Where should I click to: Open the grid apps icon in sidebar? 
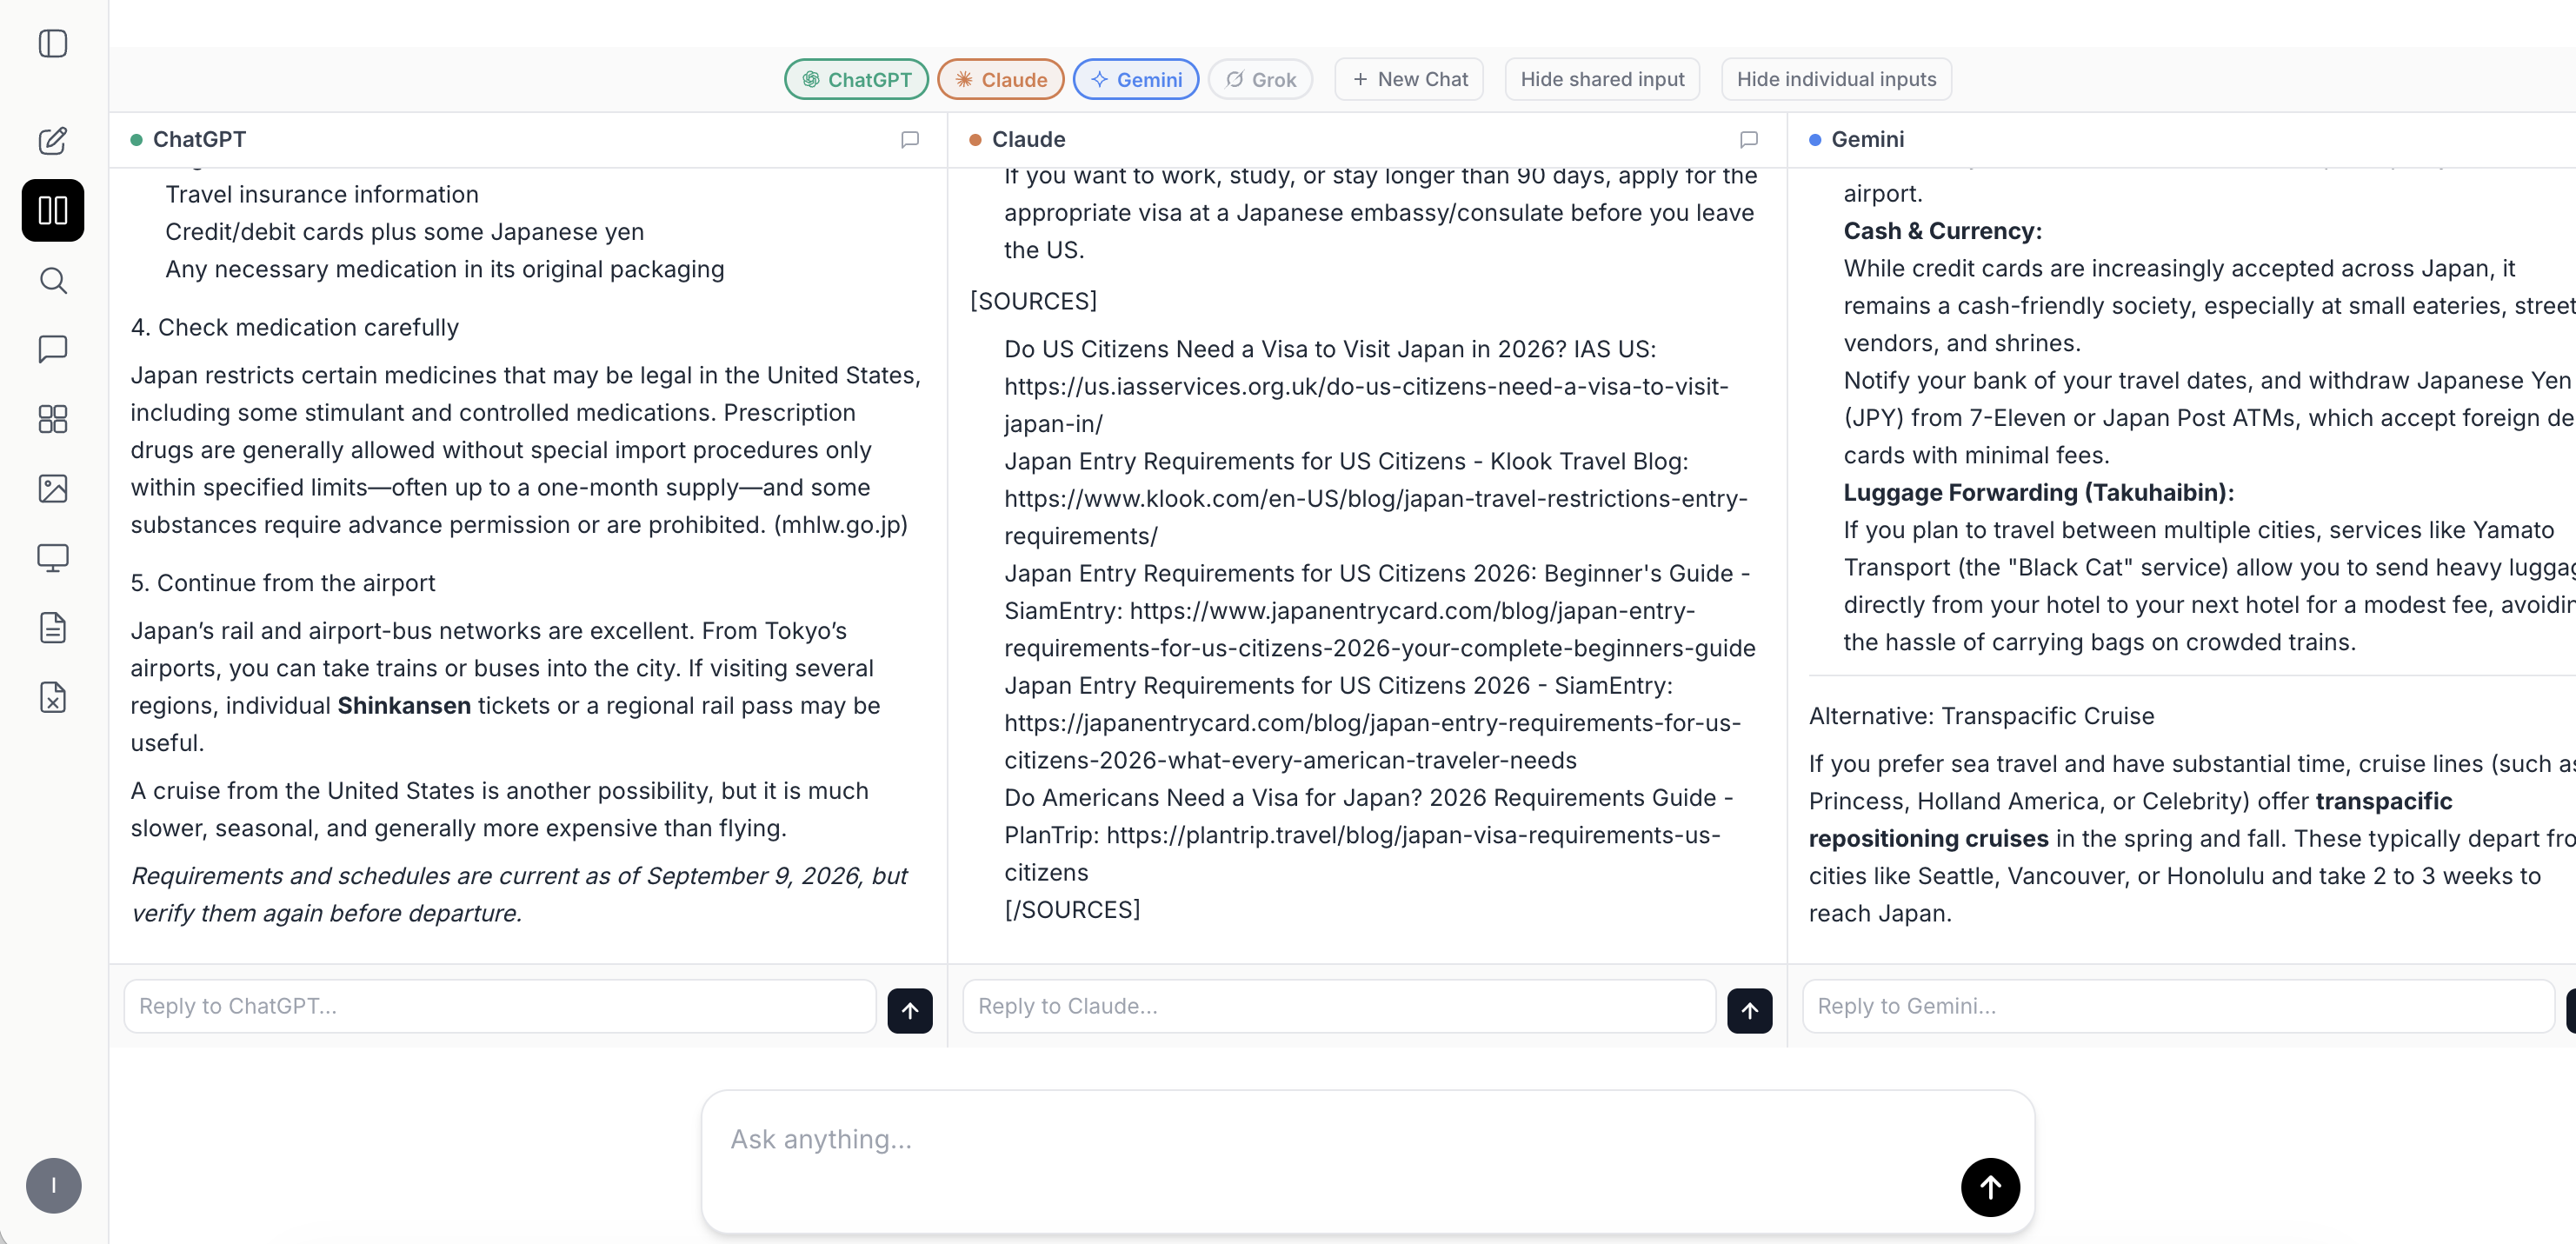[x=53, y=419]
